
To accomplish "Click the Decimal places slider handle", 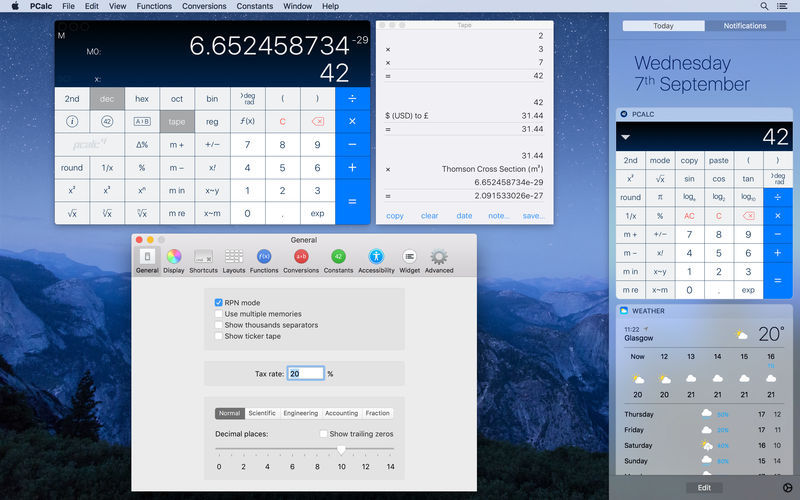I will [x=342, y=450].
